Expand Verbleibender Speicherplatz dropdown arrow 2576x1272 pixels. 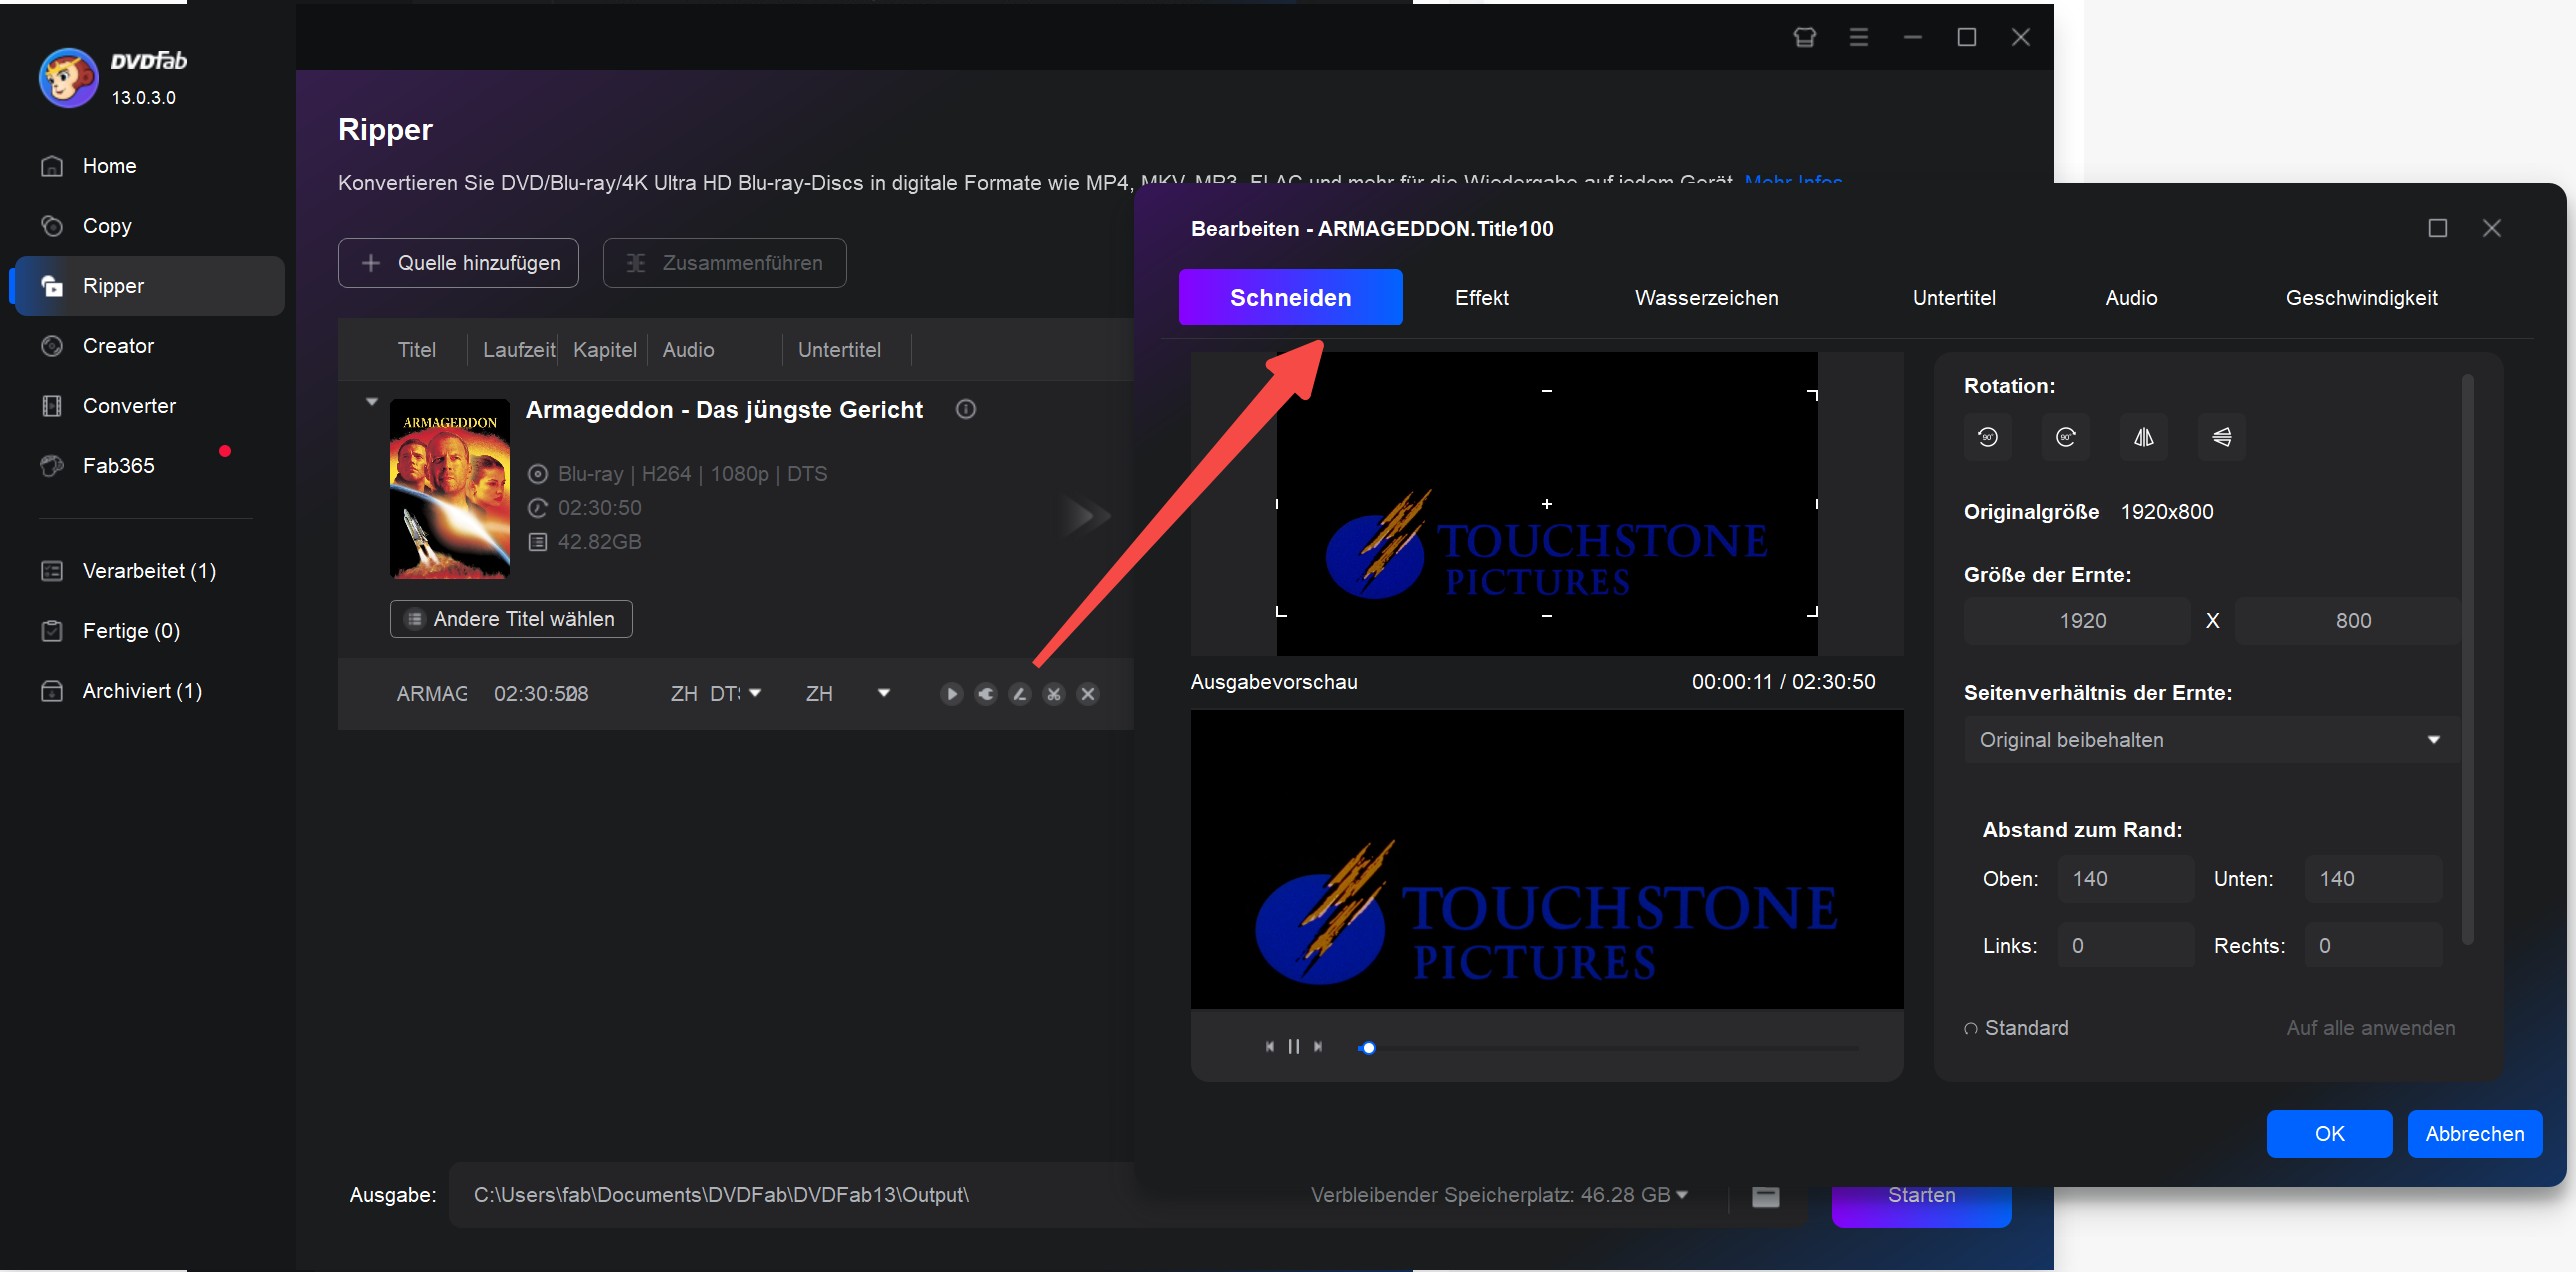1682,1195
